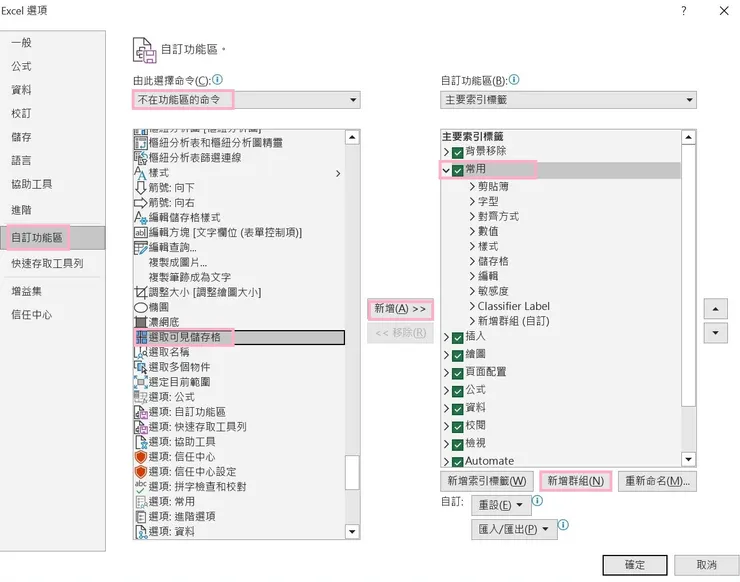The image size is (740, 582).
Task: Click the 選取多個物件 icon
Action: pos(141,367)
